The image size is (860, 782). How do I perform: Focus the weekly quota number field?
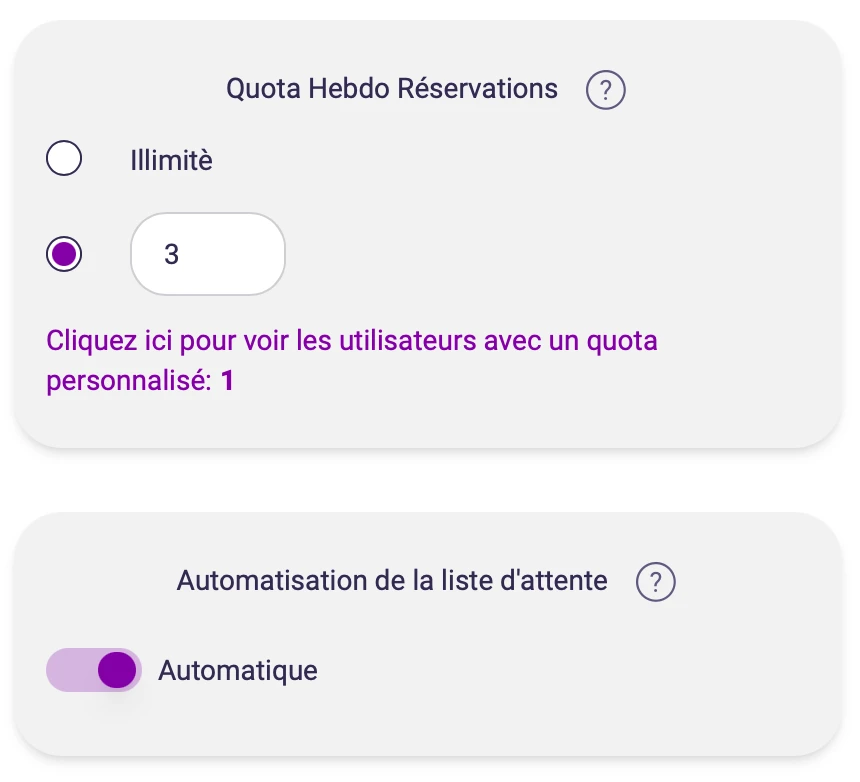point(208,254)
